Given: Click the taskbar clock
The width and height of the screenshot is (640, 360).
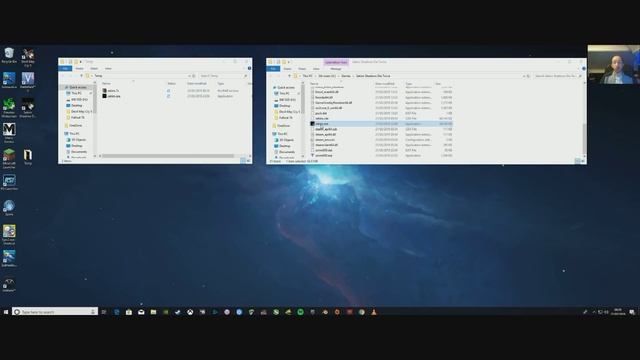Looking at the screenshot, I should [x=618, y=312].
